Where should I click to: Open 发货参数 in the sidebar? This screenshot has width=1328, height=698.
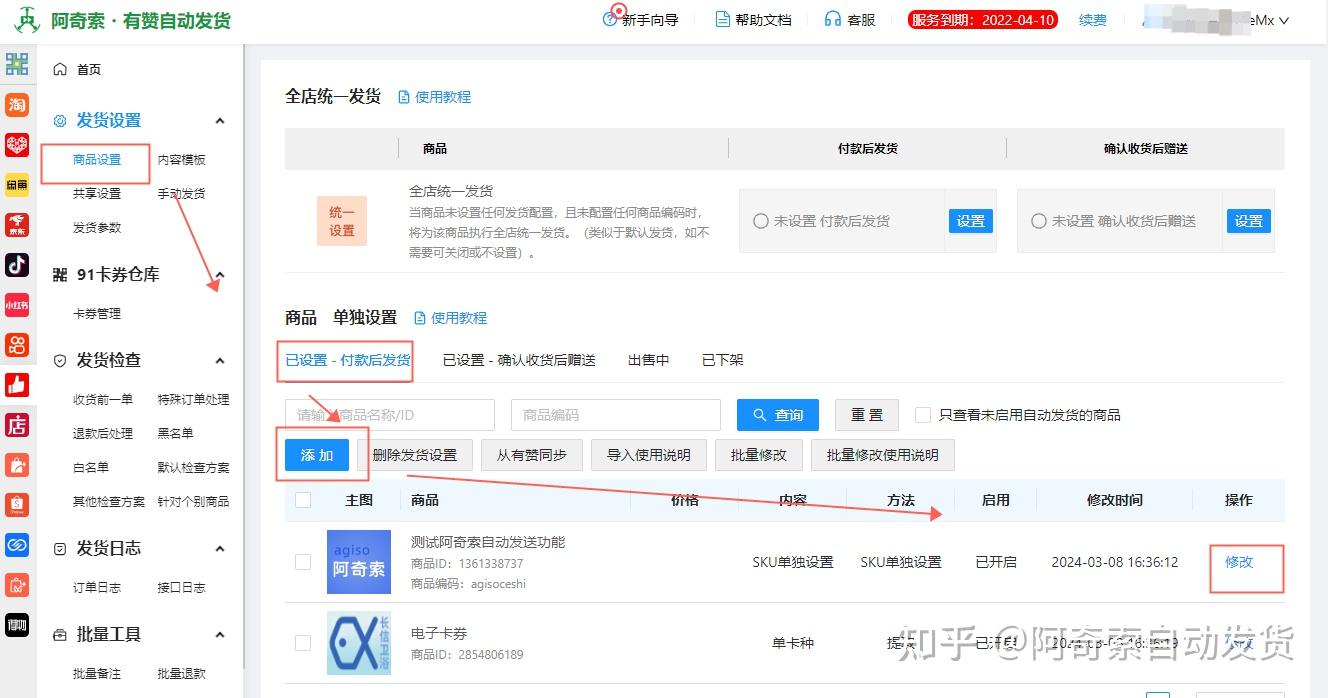(97, 228)
